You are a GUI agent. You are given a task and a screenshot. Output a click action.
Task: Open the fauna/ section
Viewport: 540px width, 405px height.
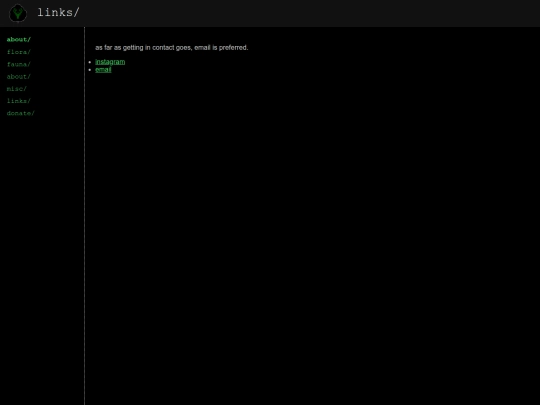pos(19,64)
